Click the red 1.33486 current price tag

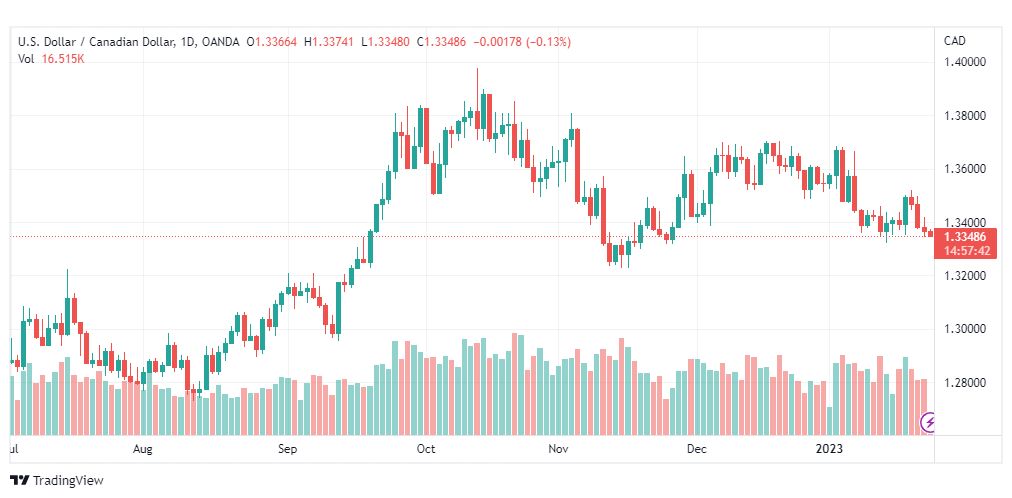click(x=965, y=237)
